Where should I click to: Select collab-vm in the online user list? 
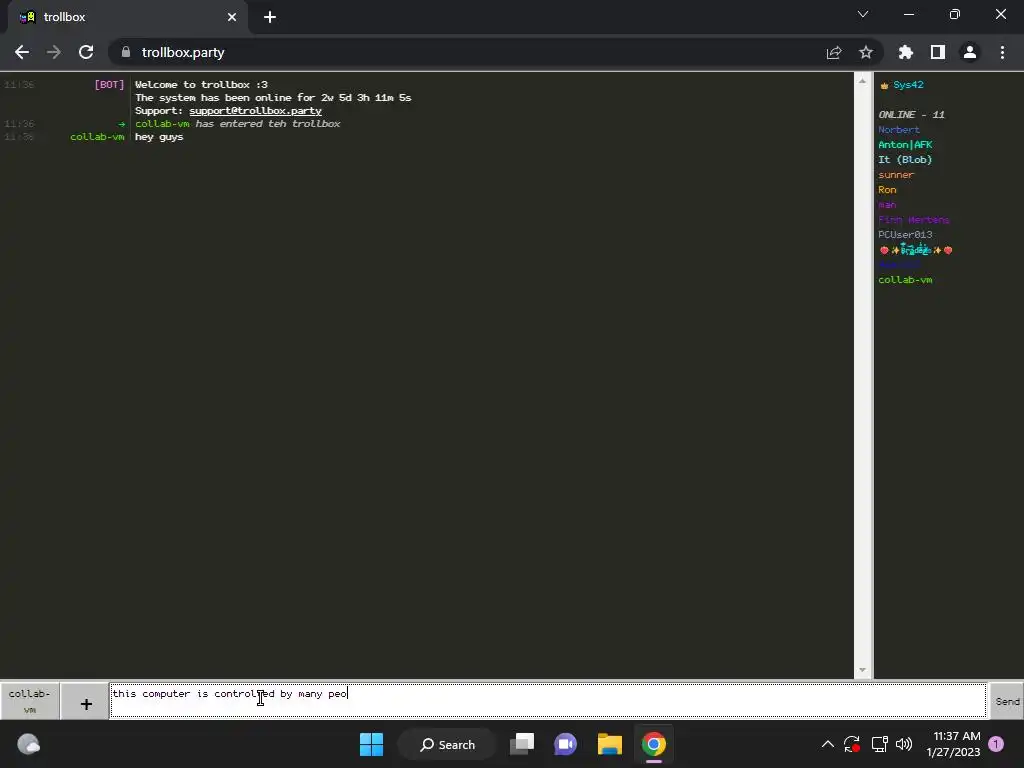(x=905, y=280)
